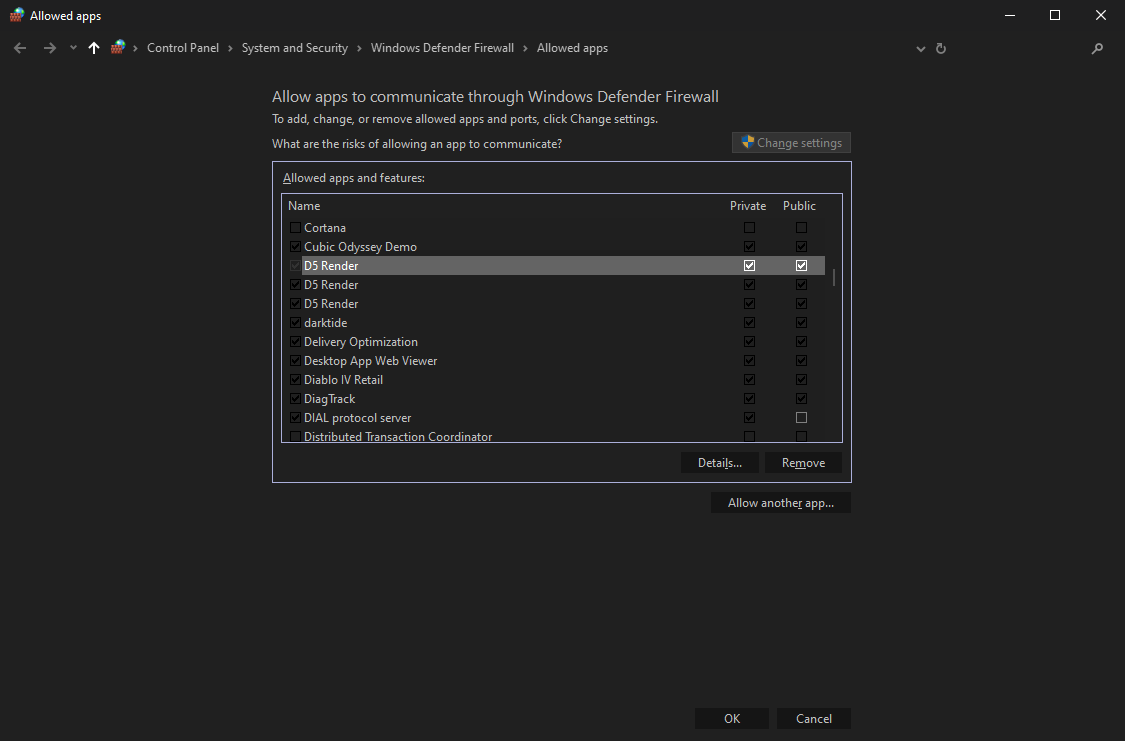Enable Public for DIAL protocol server
Image resolution: width=1125 pixels, height=741 pixels.
pyautogui.click(x=801, y=417)
